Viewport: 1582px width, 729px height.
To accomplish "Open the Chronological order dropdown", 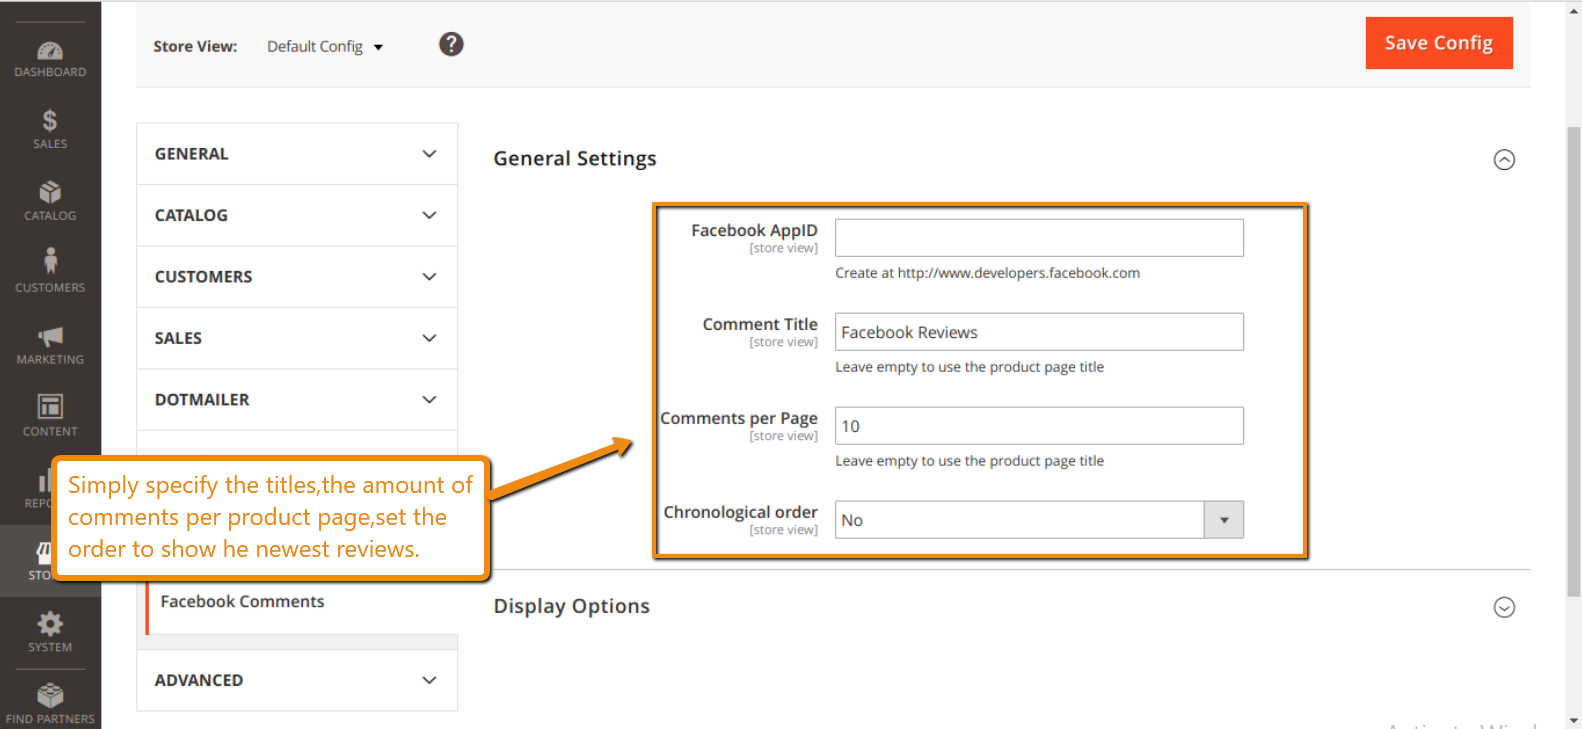I will 1039,520.
